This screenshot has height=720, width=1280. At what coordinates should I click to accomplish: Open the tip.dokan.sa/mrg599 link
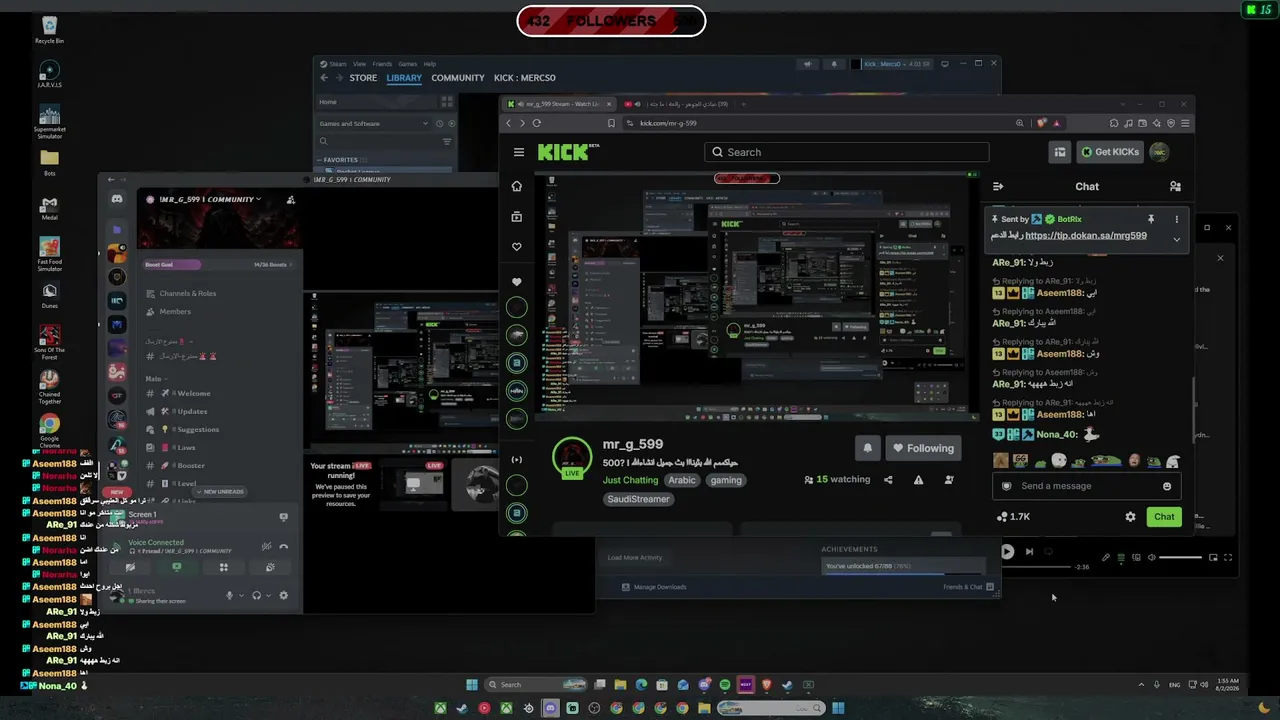pyautogui.click(x=1085, y=236)
